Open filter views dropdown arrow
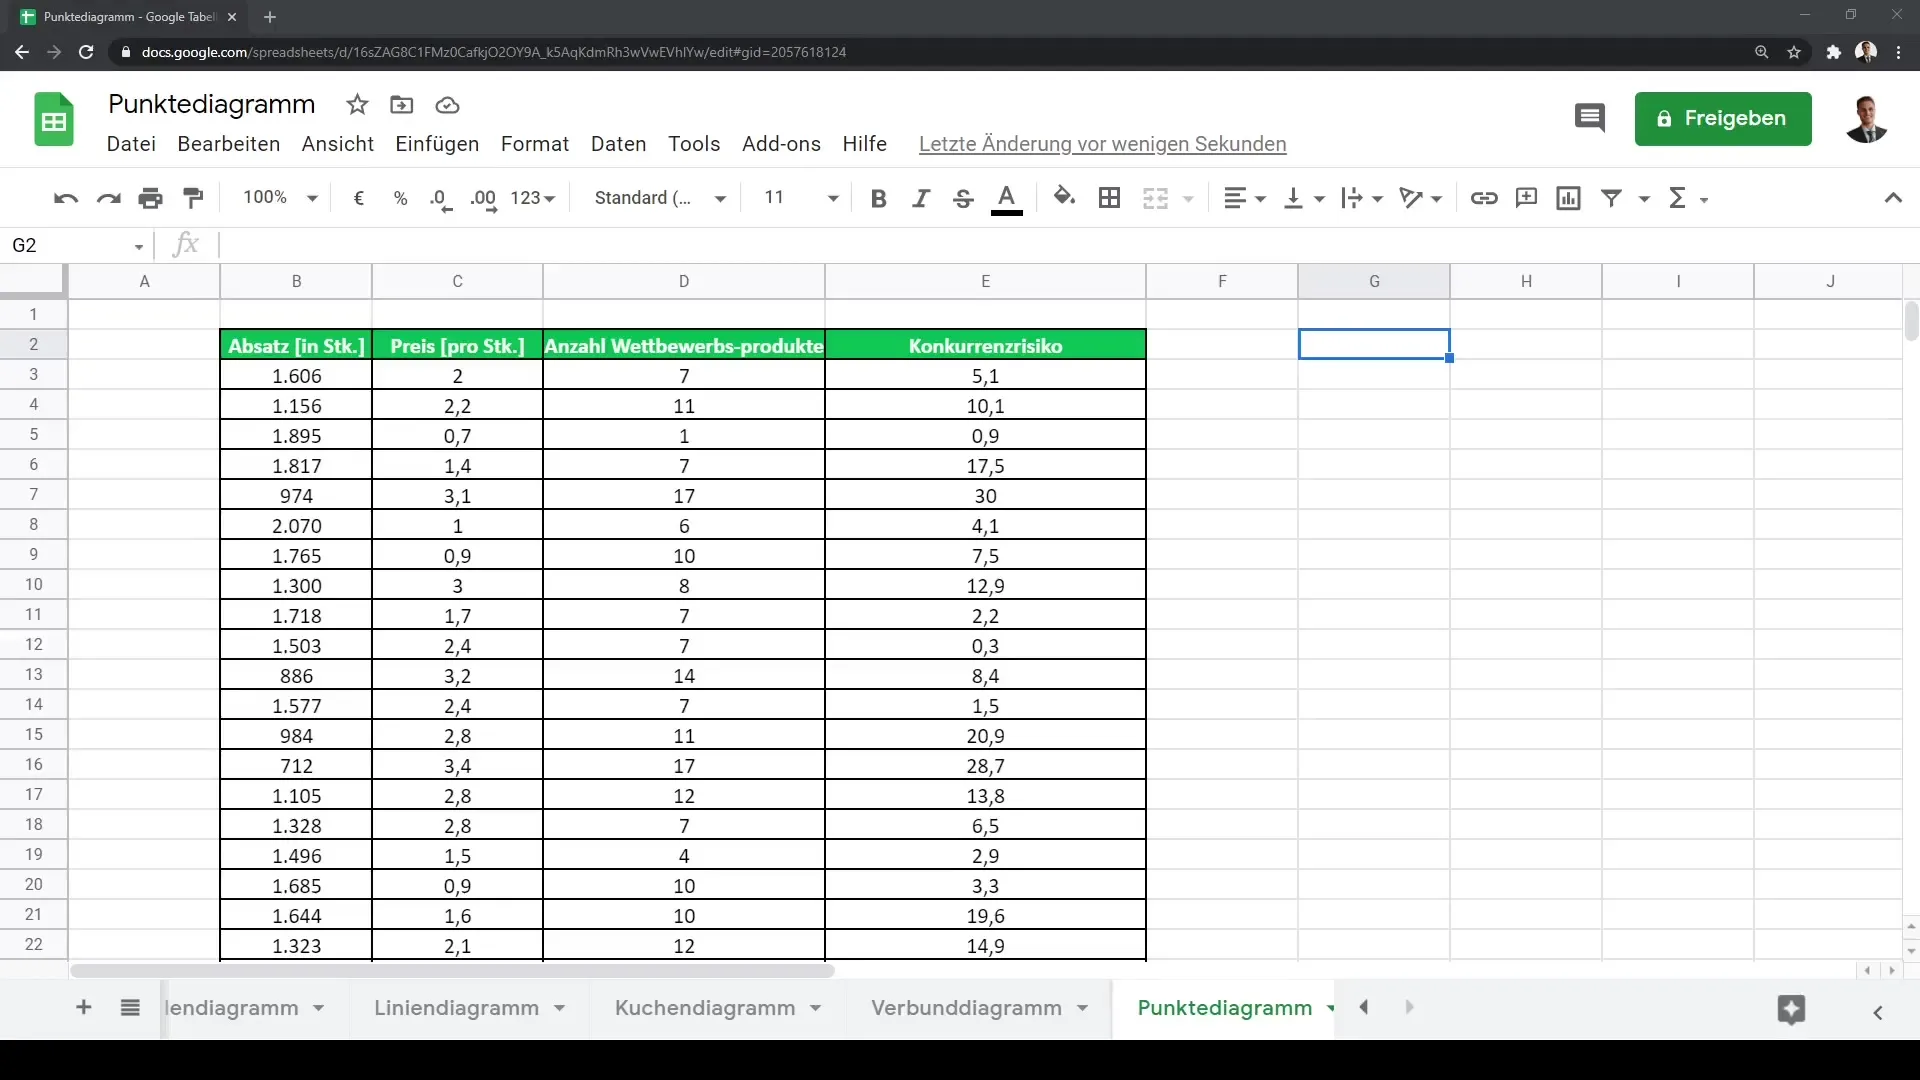The width and height of the screenshot is (1920, 1080). coord(1644,199)
